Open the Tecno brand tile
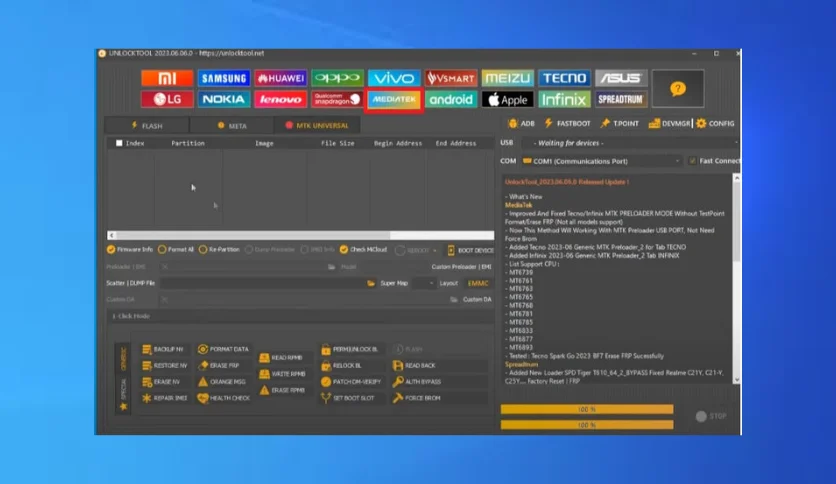Image resolution: width=836 pixels, height=484 pixels. coord(565,78)
